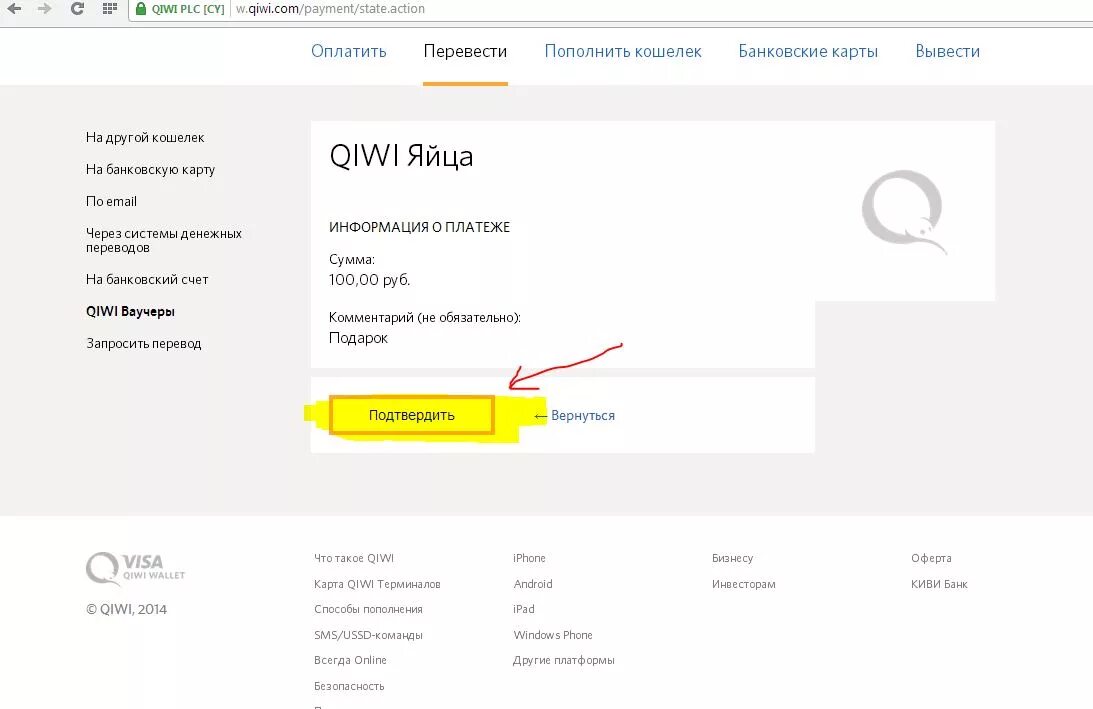Viewport: 1093px width, 709px height.
Task: Open the Оплатить tab
Action: [349, 52]
